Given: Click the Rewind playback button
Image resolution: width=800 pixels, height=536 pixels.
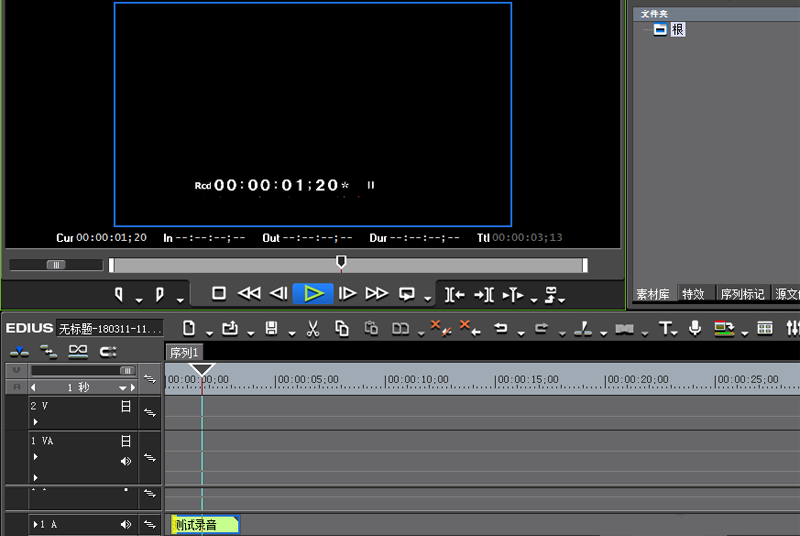Looking at the screenshot, I should pos(249,293).
